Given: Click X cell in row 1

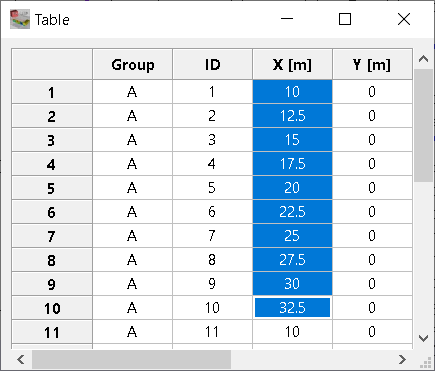Looking at the screenshot, I should tap(292, 92).
